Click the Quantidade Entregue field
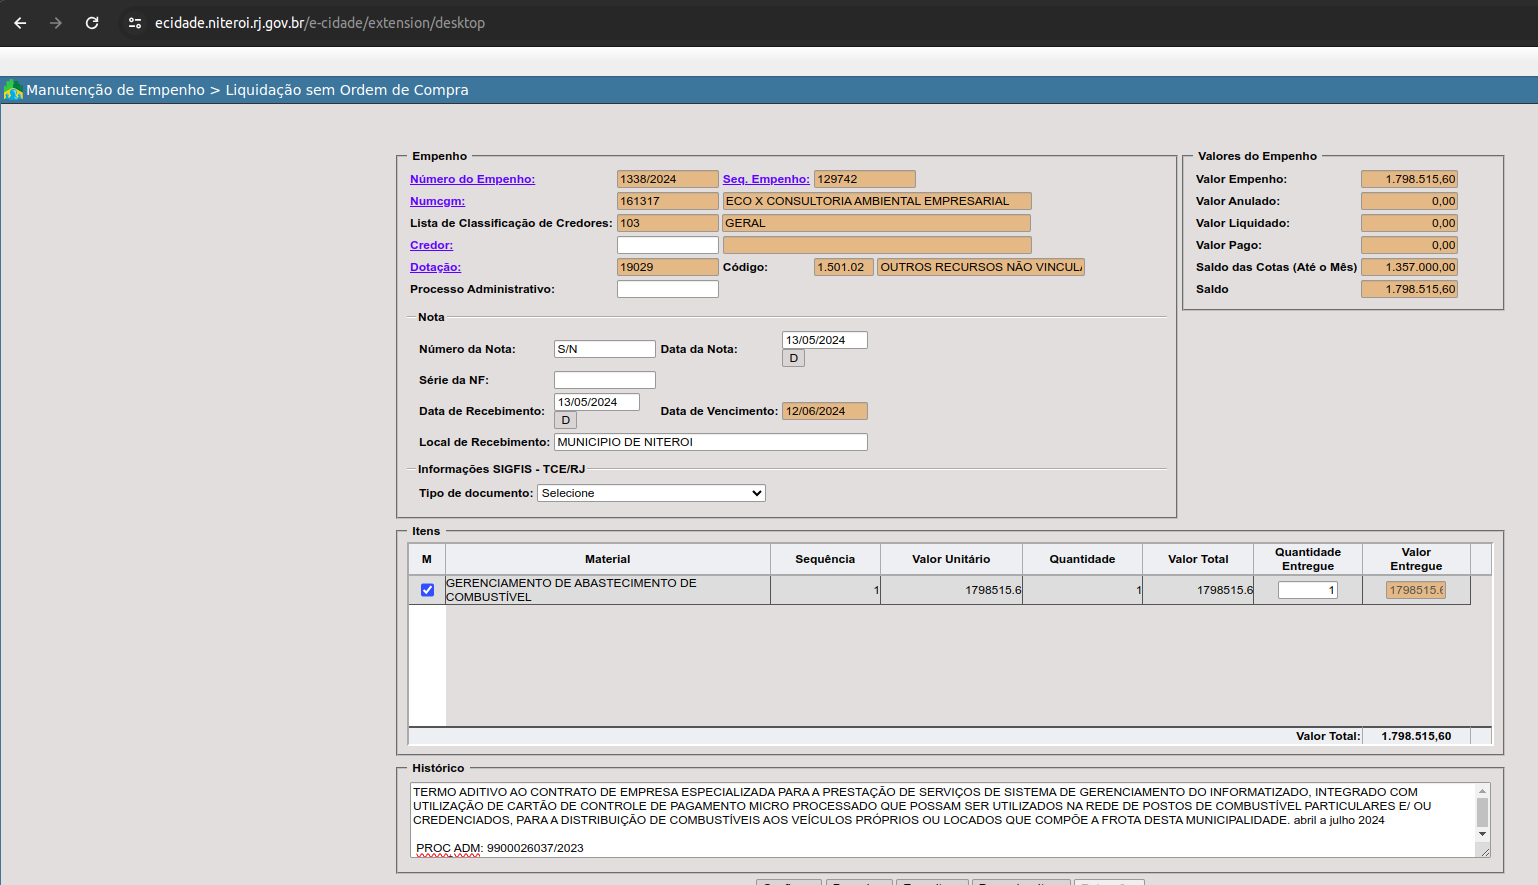The image size is (1538, 885). [x=1307, y=590]
